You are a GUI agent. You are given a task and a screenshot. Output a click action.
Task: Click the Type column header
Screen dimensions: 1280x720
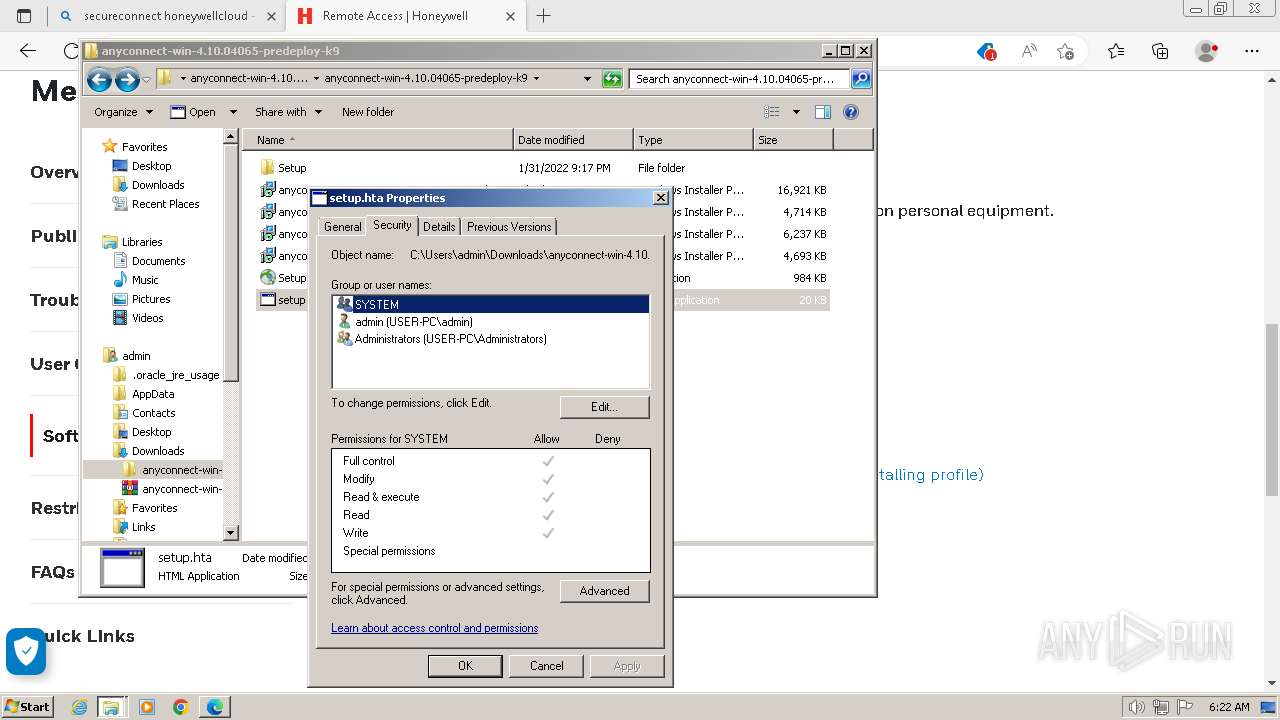click(x=693, y=140)
